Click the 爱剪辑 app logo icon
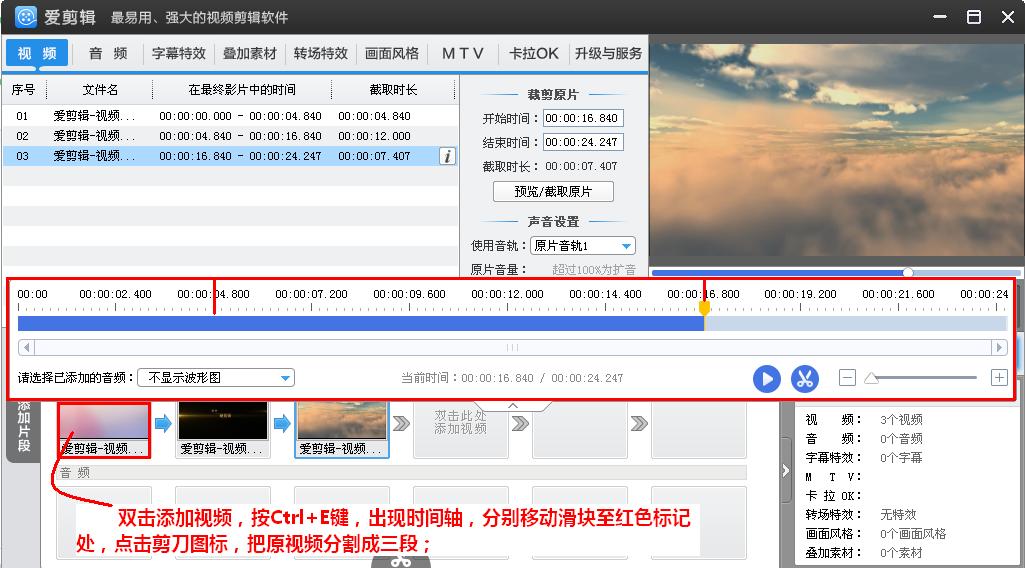 [25, 17]
